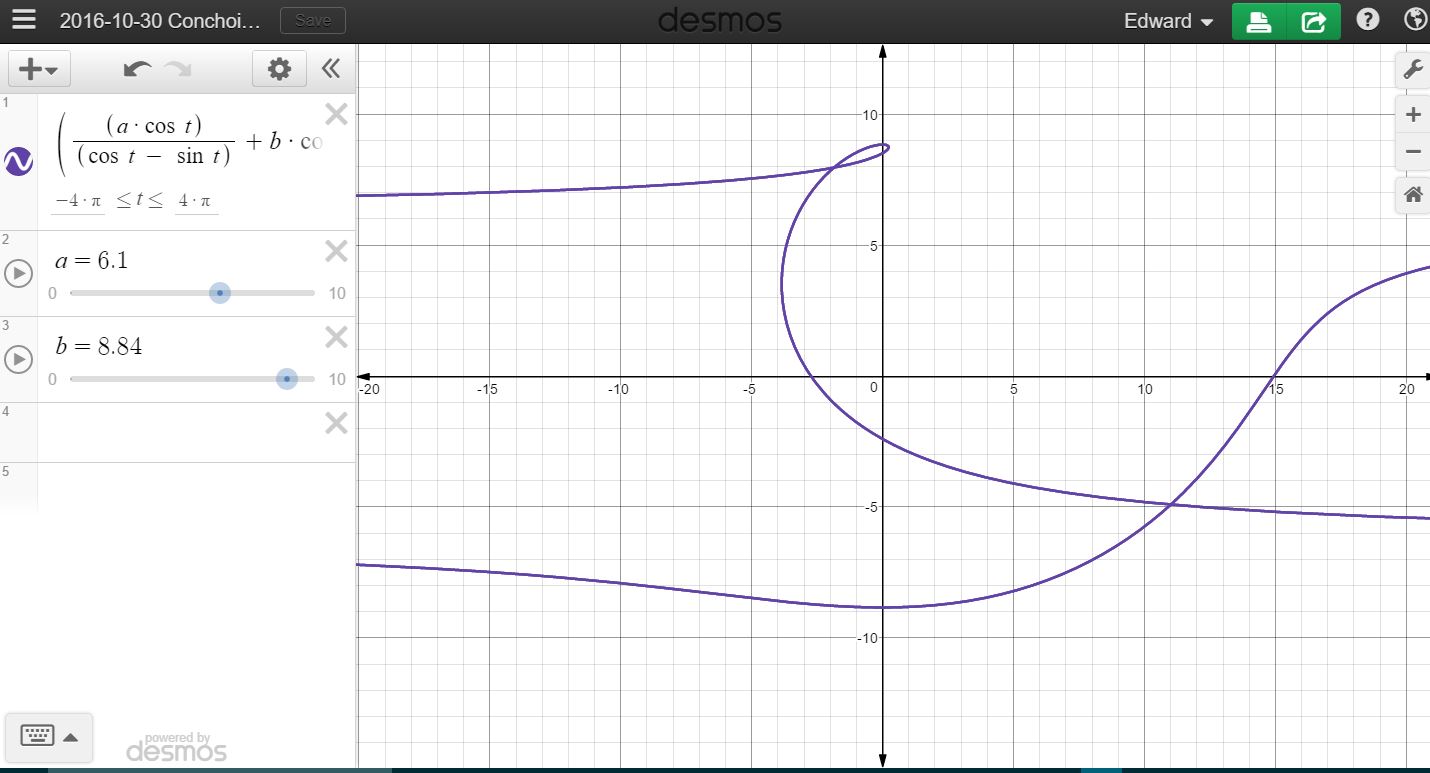The width and height of the screenshot is (1430, 773).
Task: Open the graph settings wrench panel
Action: click(1413, 69)
